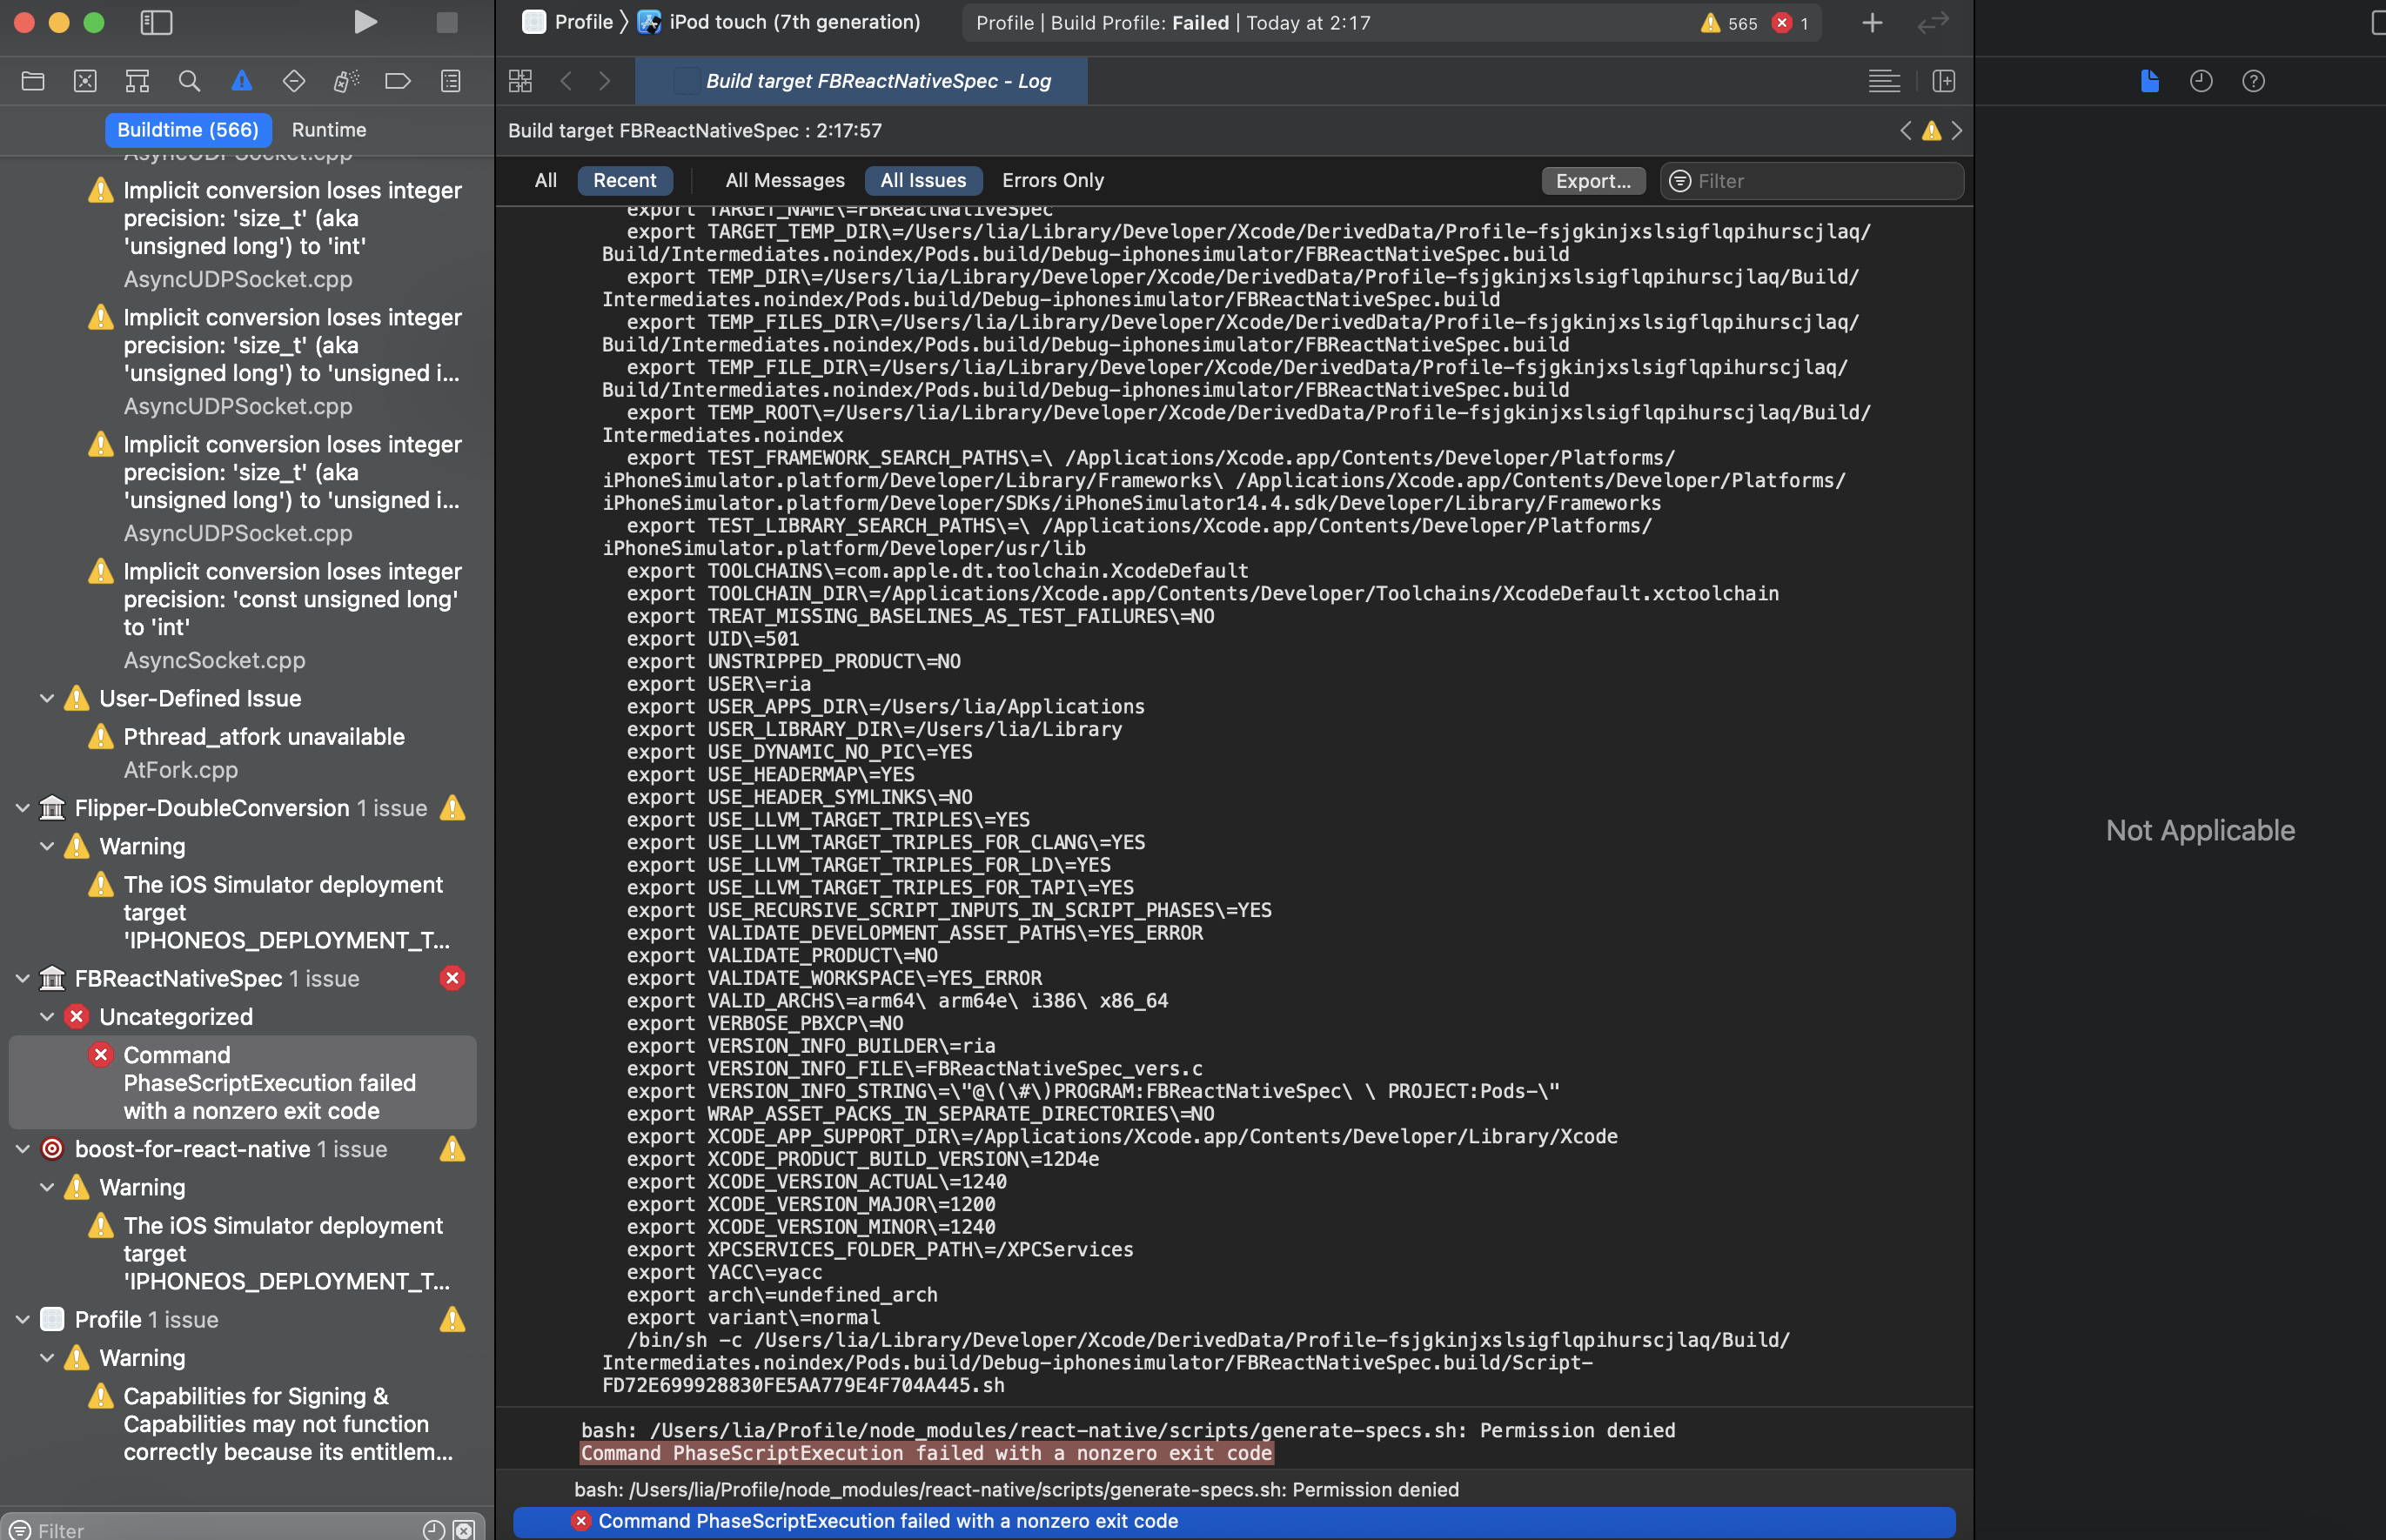This screenshot has height=1540, width=2386.
Task: Open the Project navigator folder icon
Action: tap(33, 81)
